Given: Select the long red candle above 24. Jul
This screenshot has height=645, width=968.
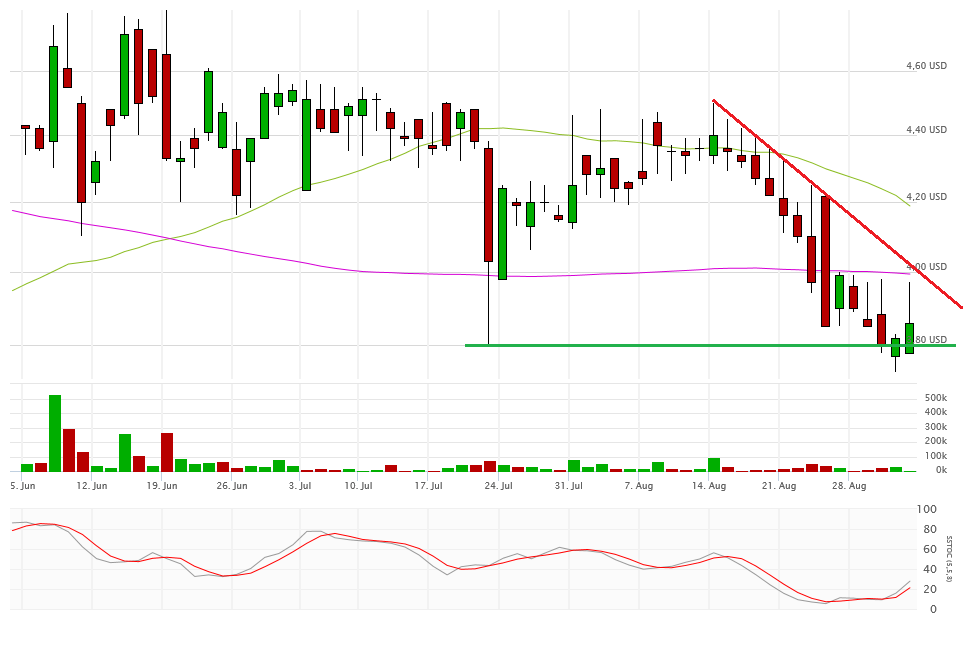Looking at the screenshot, I should tap(488, 205).
